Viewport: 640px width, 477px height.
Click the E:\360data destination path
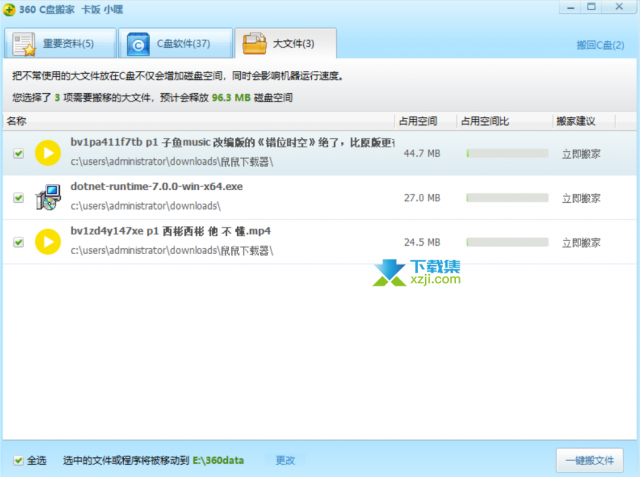(218, 461)
